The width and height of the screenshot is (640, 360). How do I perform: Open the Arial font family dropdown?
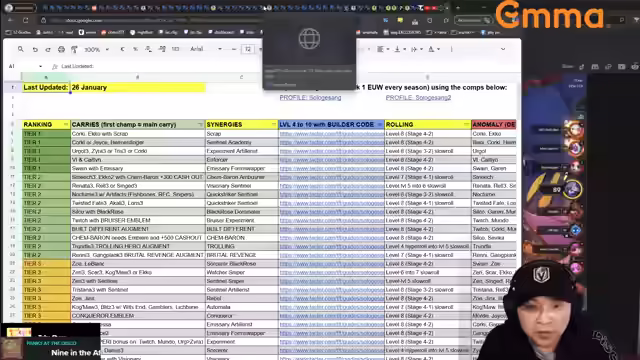206,49
